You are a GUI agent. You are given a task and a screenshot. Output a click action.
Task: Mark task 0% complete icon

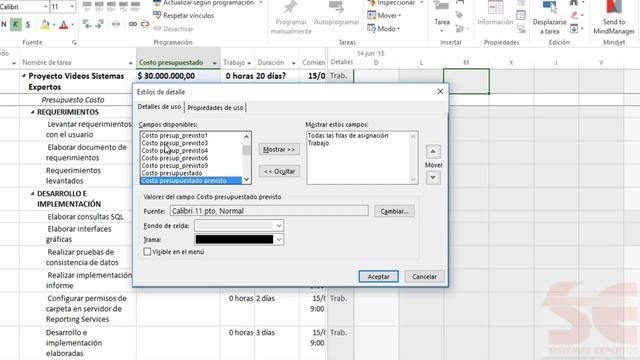[x=87, y=6]
